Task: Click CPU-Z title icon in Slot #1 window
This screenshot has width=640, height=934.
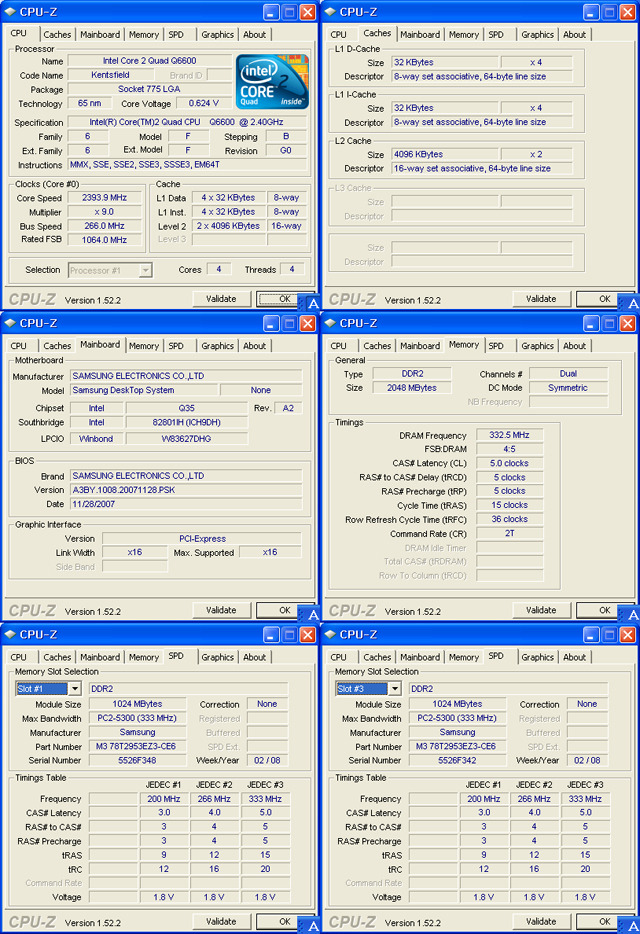Action: click(x=10, y=634)
